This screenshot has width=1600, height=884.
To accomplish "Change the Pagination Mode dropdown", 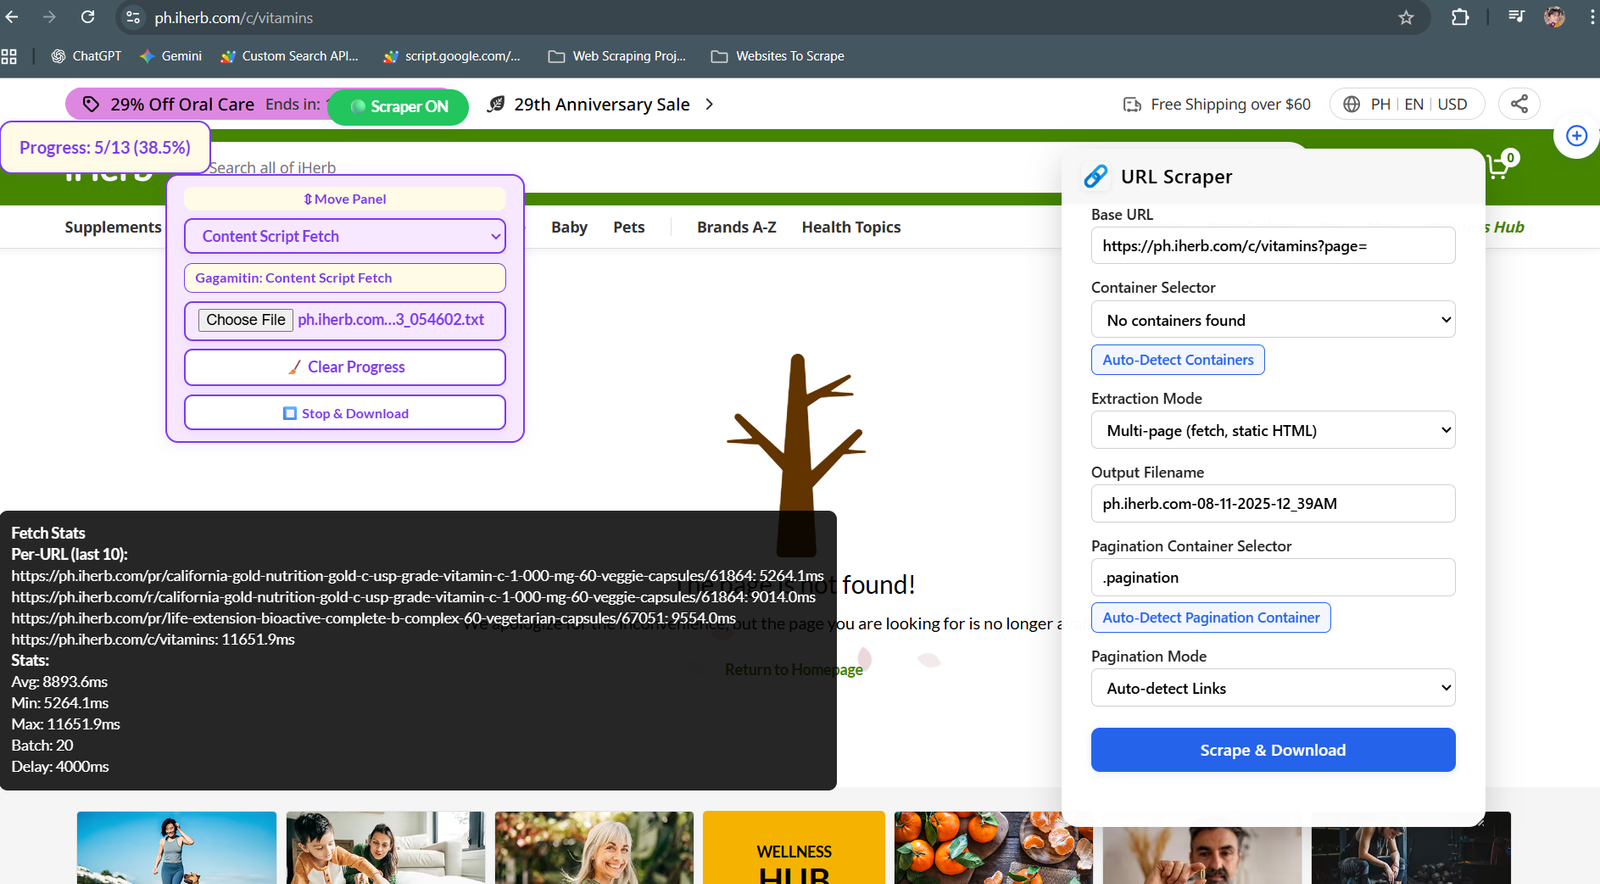I will point(1272,688).
